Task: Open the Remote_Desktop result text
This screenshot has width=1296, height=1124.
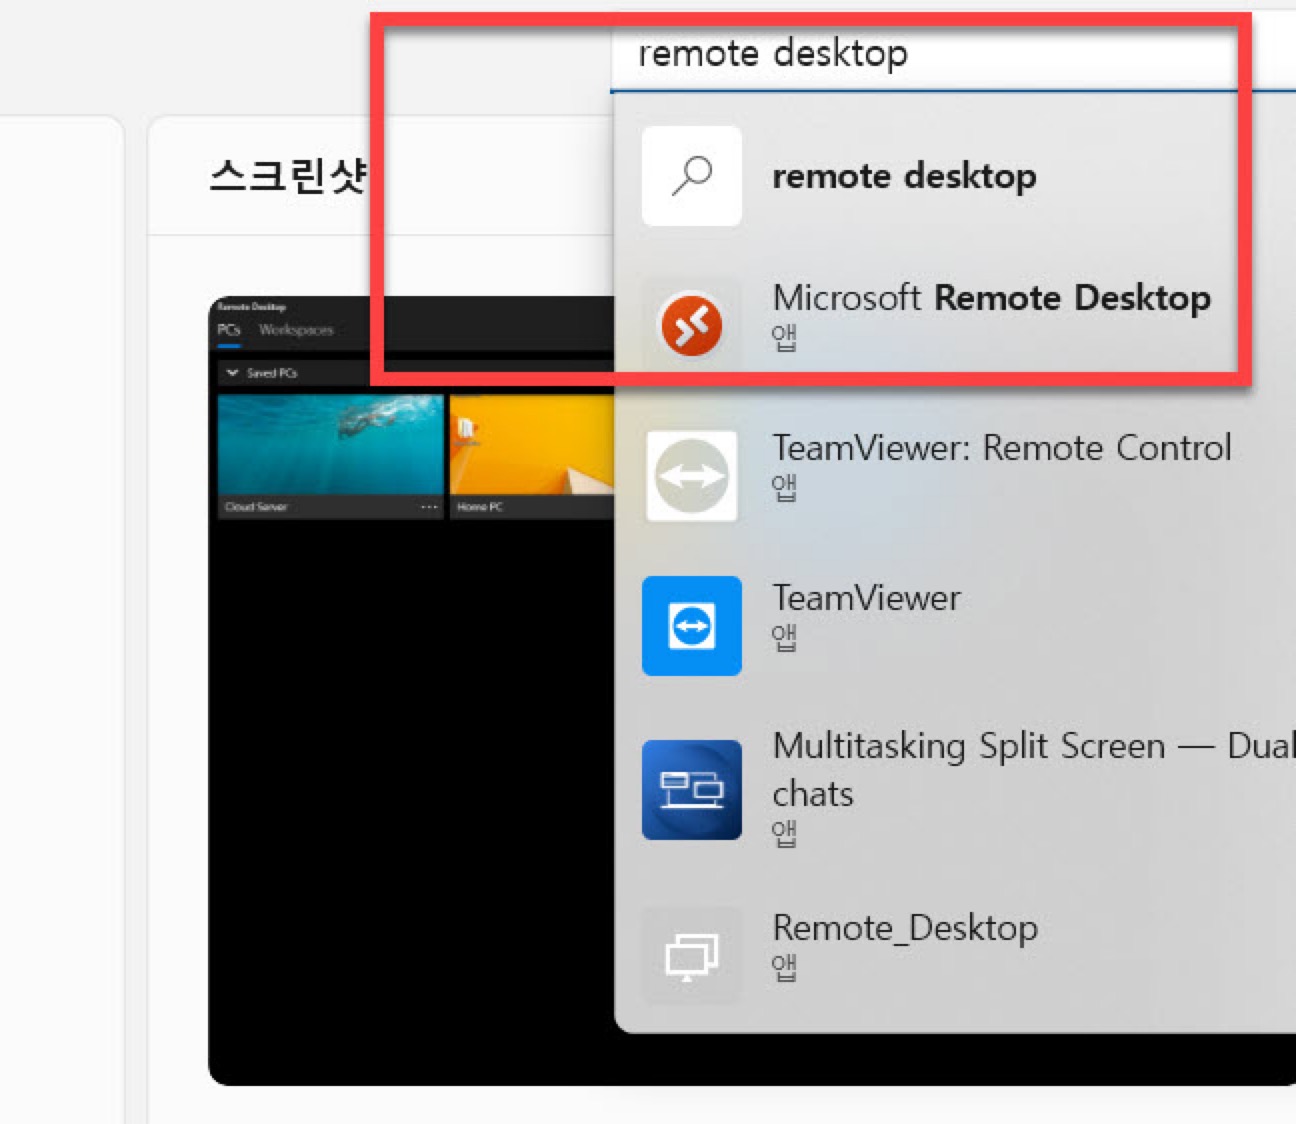Action: [905, 928]
